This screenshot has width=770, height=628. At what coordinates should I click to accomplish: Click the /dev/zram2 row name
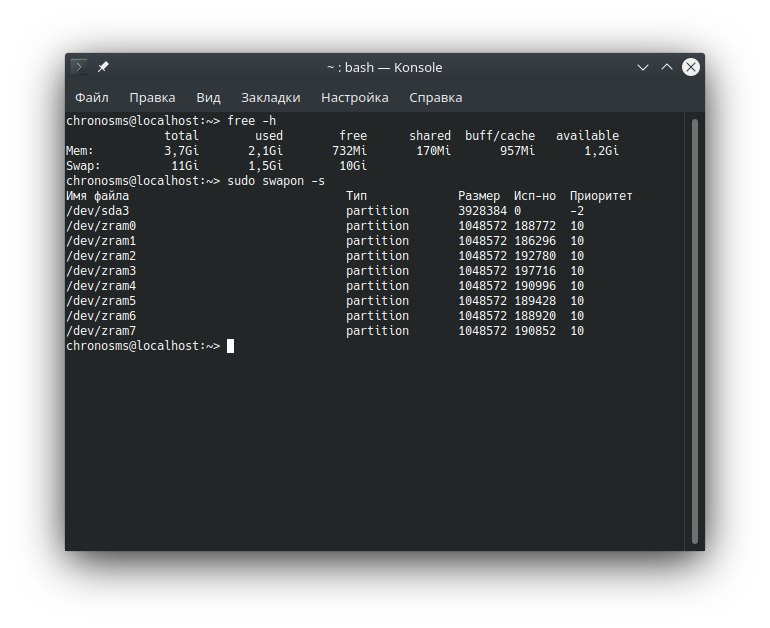coord(101,256)
